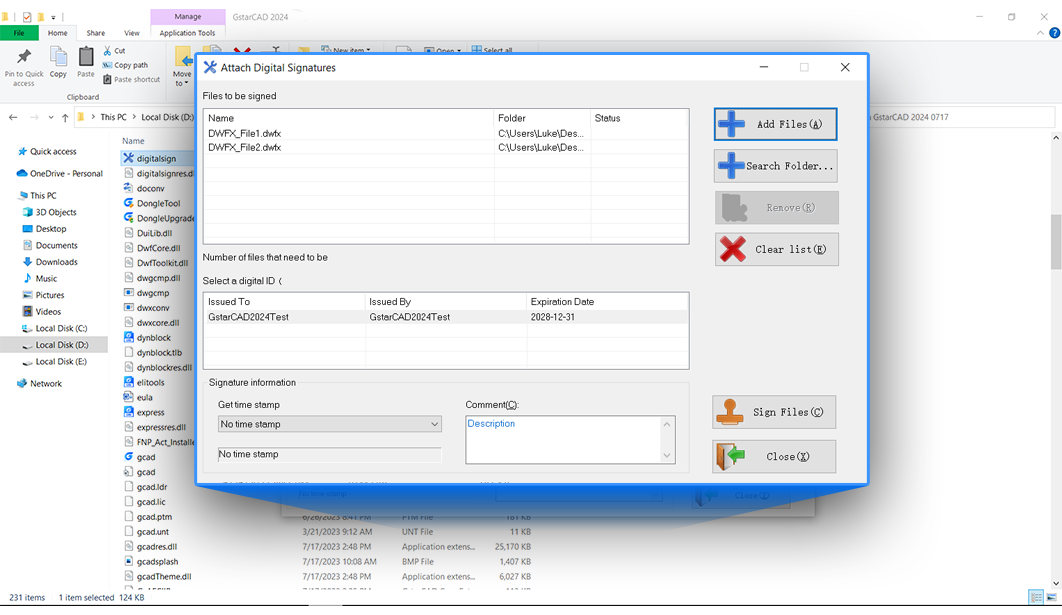Viewport: 1062px width, 615px height.
Task: Click the Sign Files stamp icon
Action: click(732, 412)
